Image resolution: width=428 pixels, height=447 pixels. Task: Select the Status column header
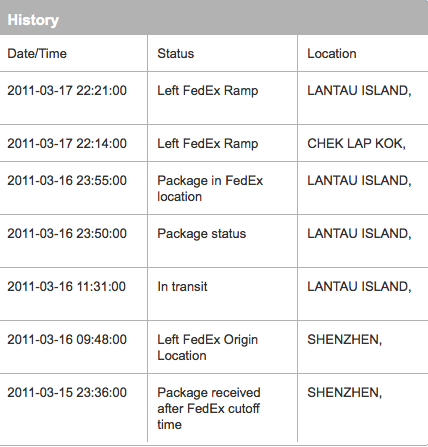pos(176,54)
